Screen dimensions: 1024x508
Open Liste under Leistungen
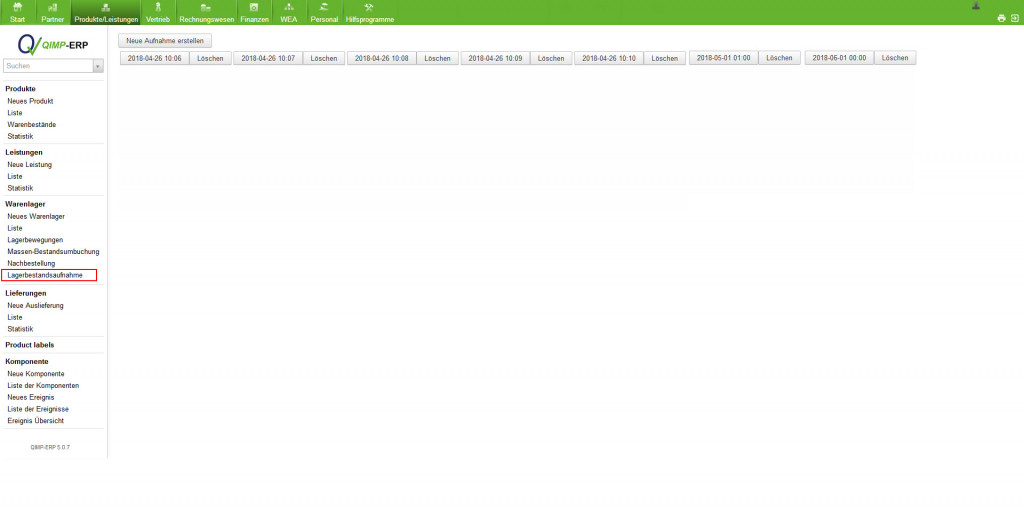point(15,176)
